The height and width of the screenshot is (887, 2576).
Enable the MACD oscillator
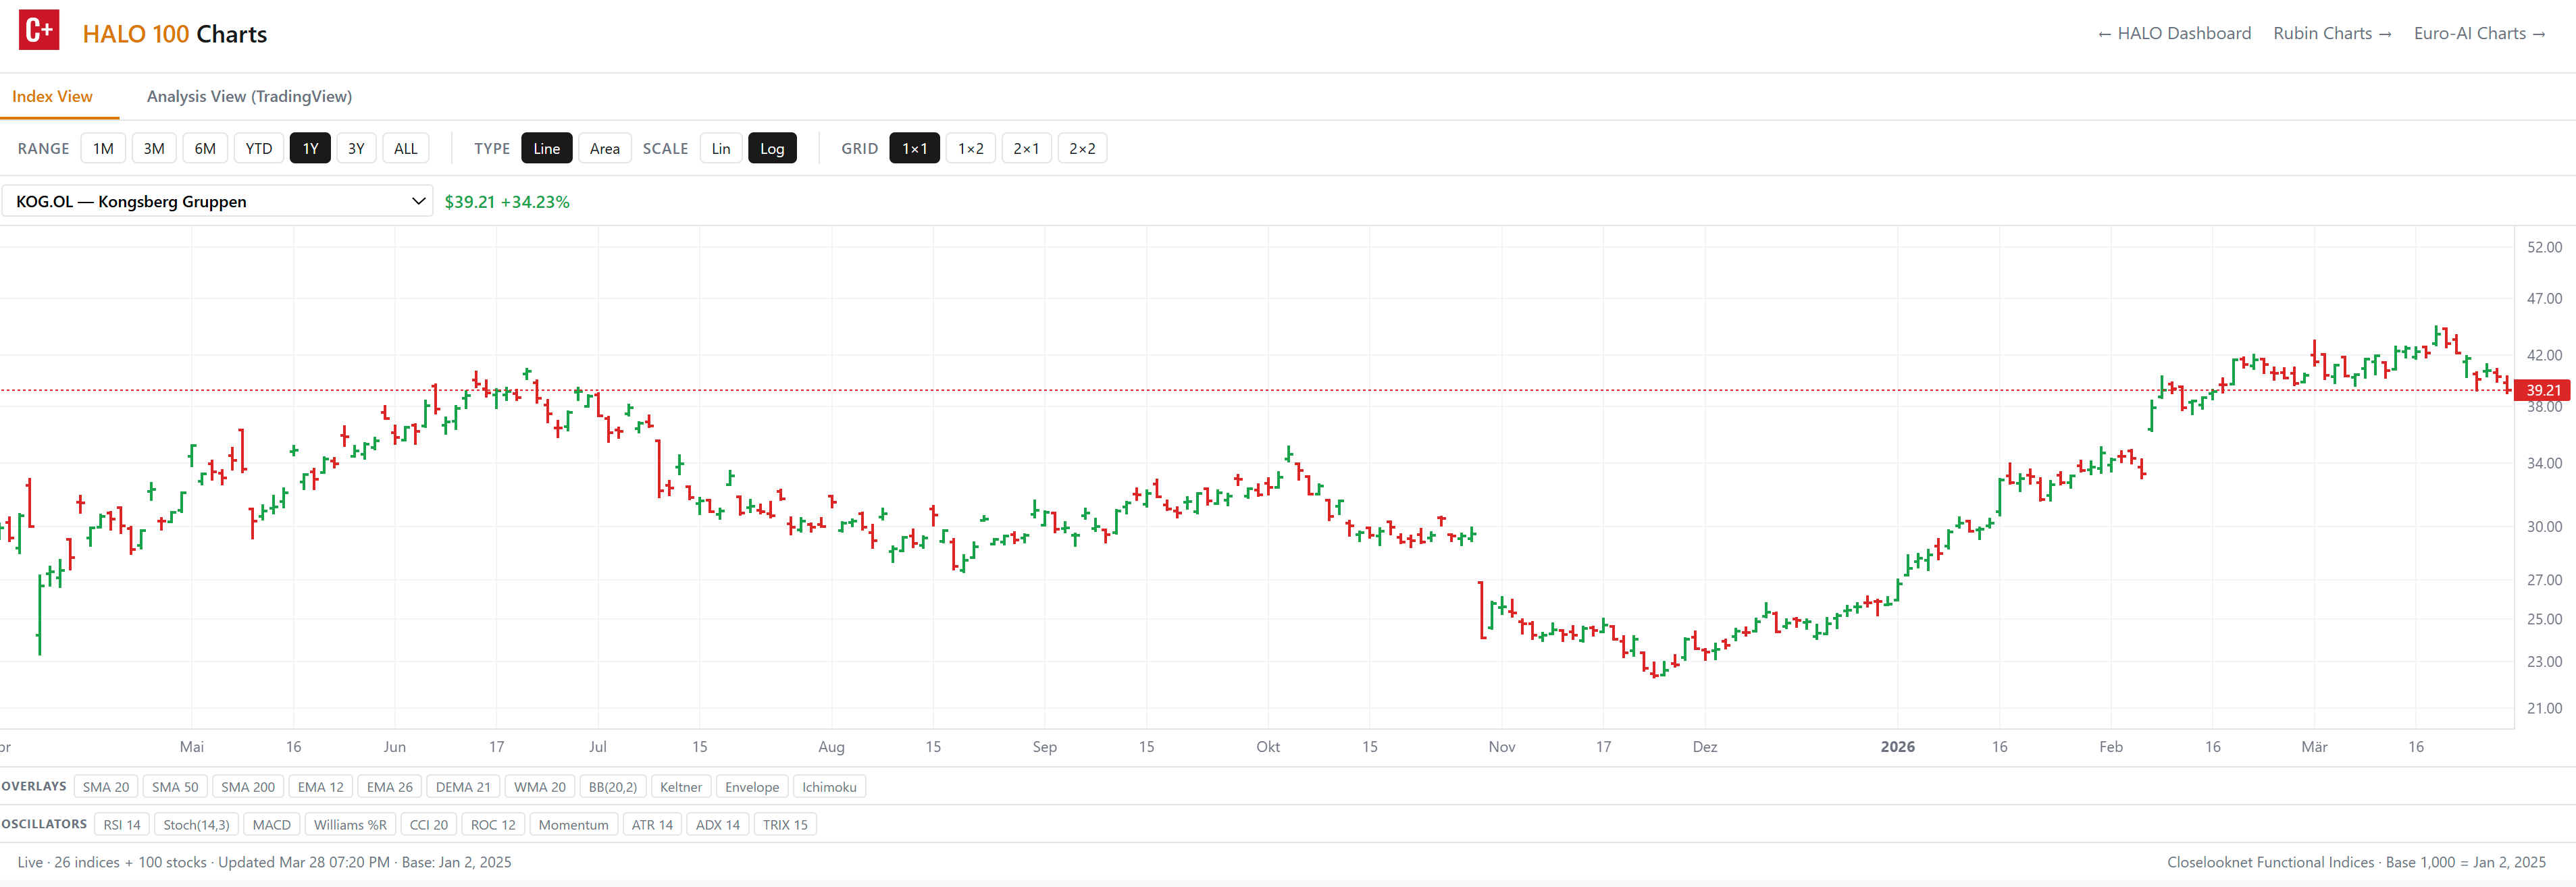[271, 824]
